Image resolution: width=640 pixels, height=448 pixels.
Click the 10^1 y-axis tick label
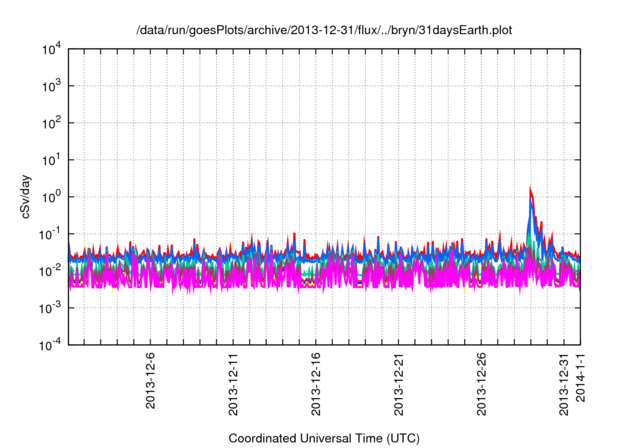coord(48,160)
